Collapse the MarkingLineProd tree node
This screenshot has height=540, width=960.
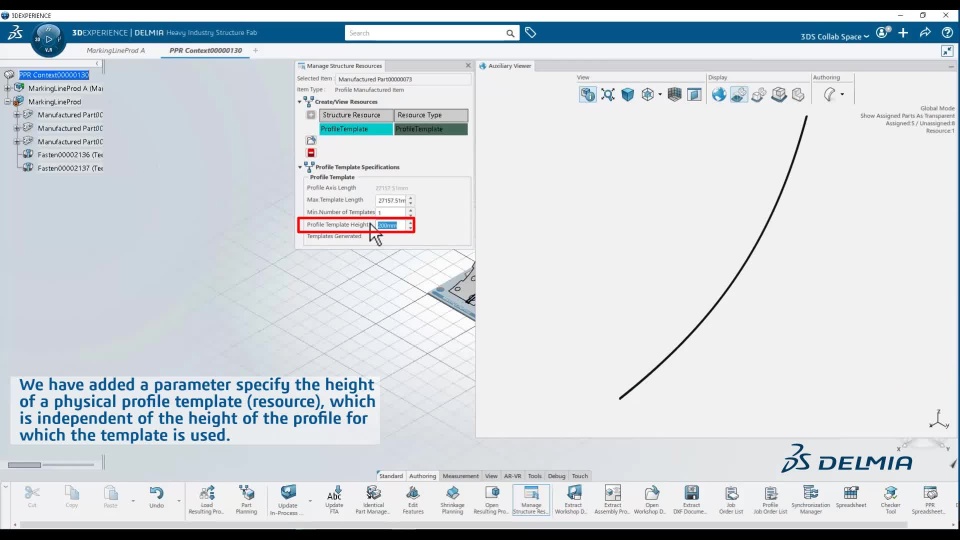coord(8,102)
